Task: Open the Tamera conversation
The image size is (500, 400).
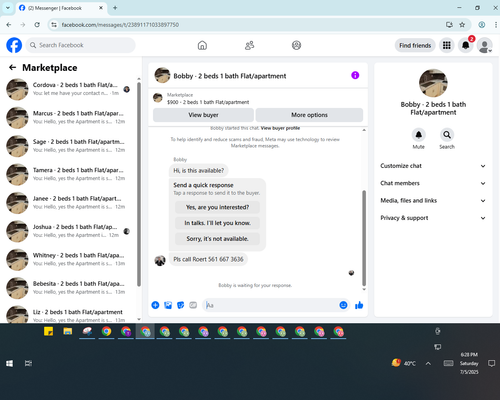Action: pyautogui.click(x=69, y=174)
